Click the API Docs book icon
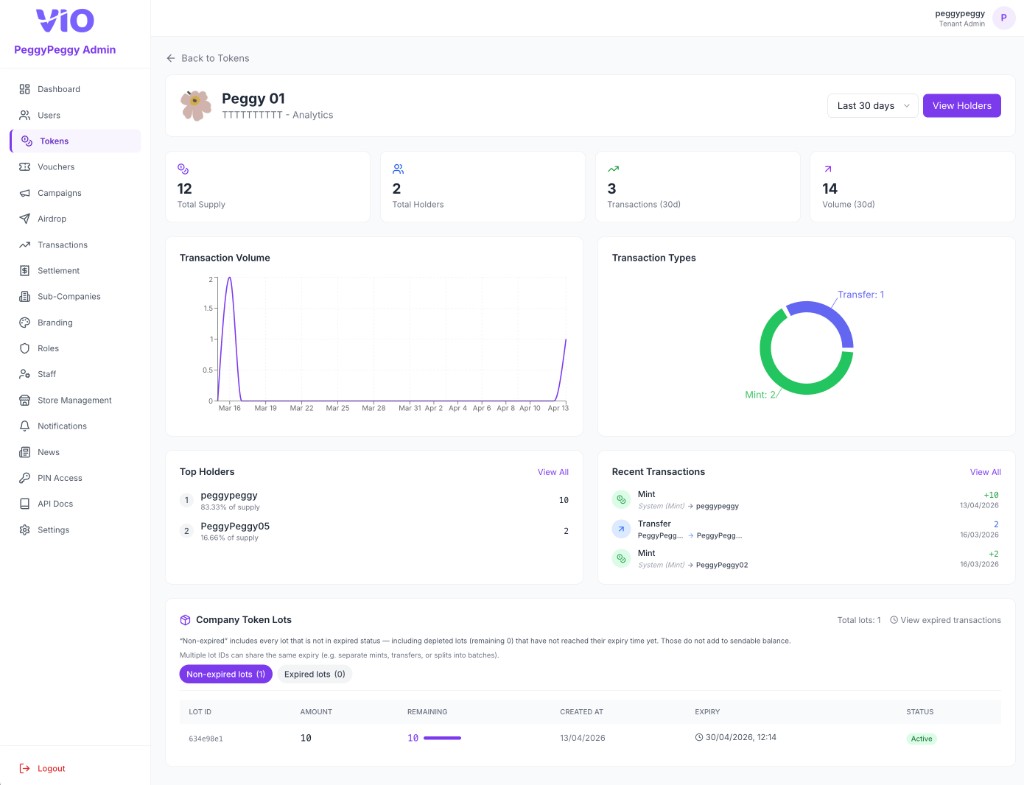The width and height of the screenshot is (1024, 785). tap(25, 504)
